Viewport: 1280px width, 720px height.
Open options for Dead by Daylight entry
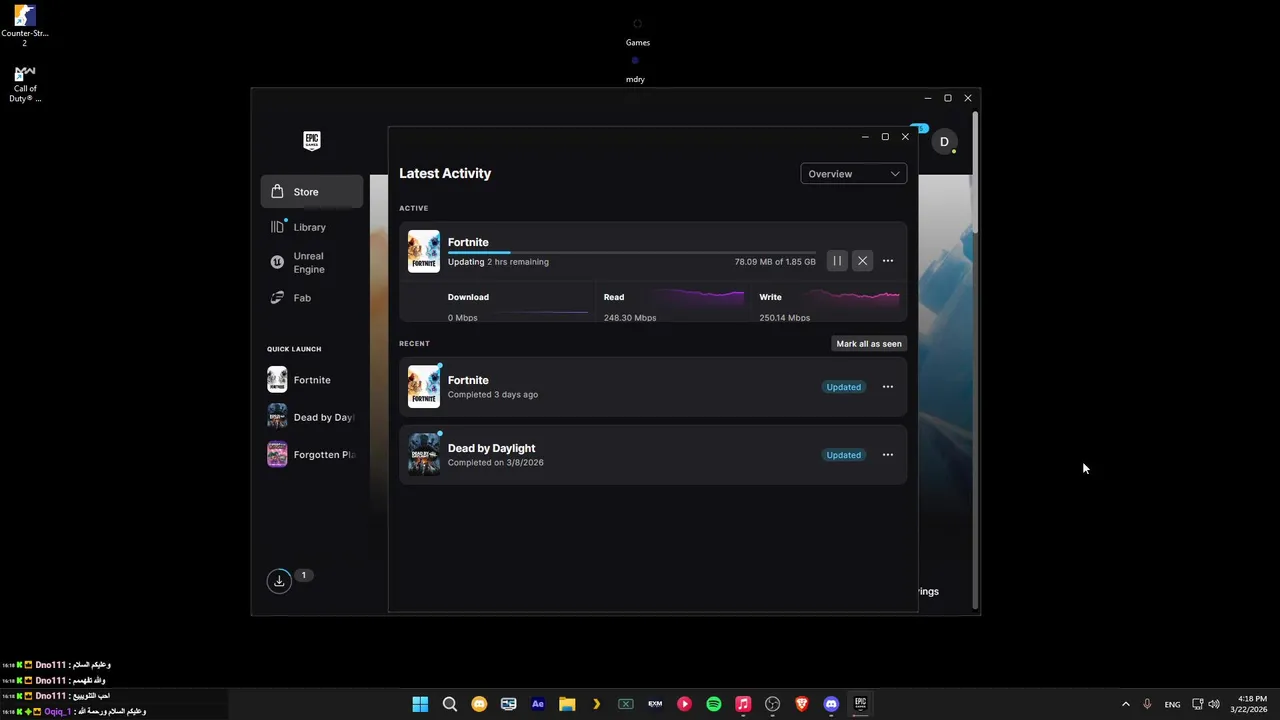click(x=888, y=455)
